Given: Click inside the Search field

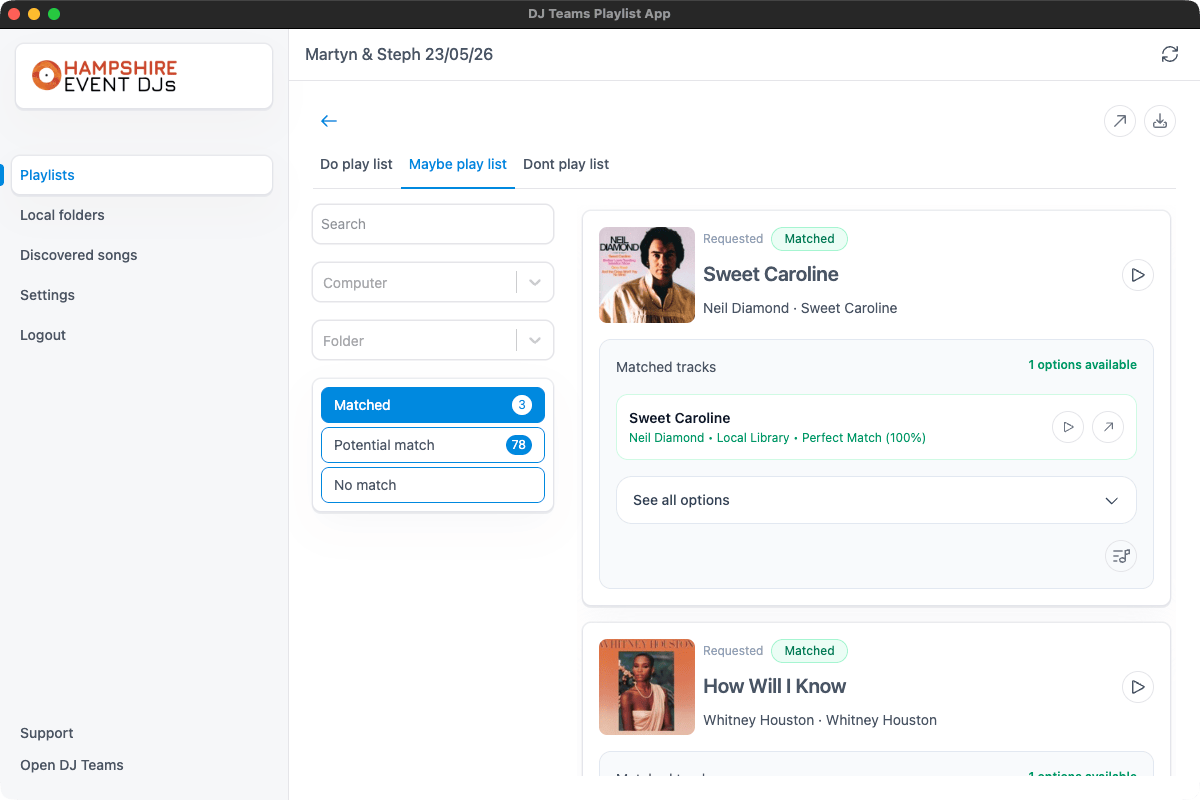Looking at the screenshot, I should point(432,224).
